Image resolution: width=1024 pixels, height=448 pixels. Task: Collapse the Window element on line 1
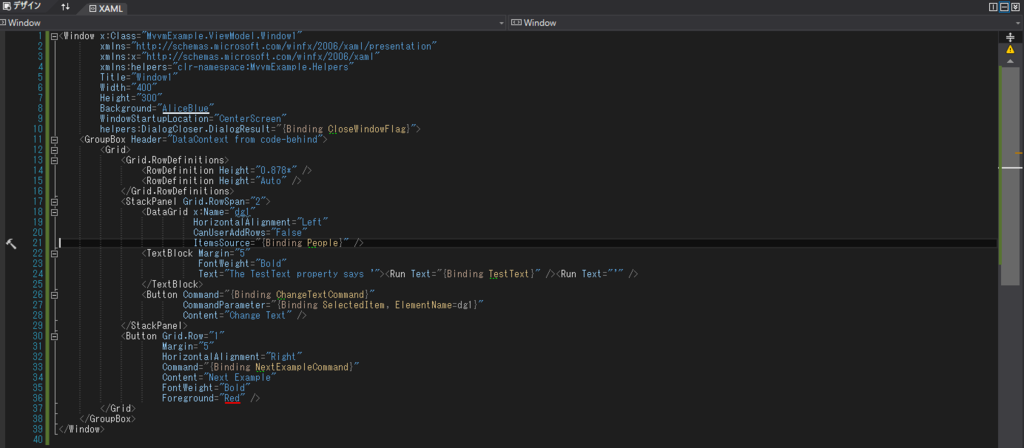coord(54,36)
